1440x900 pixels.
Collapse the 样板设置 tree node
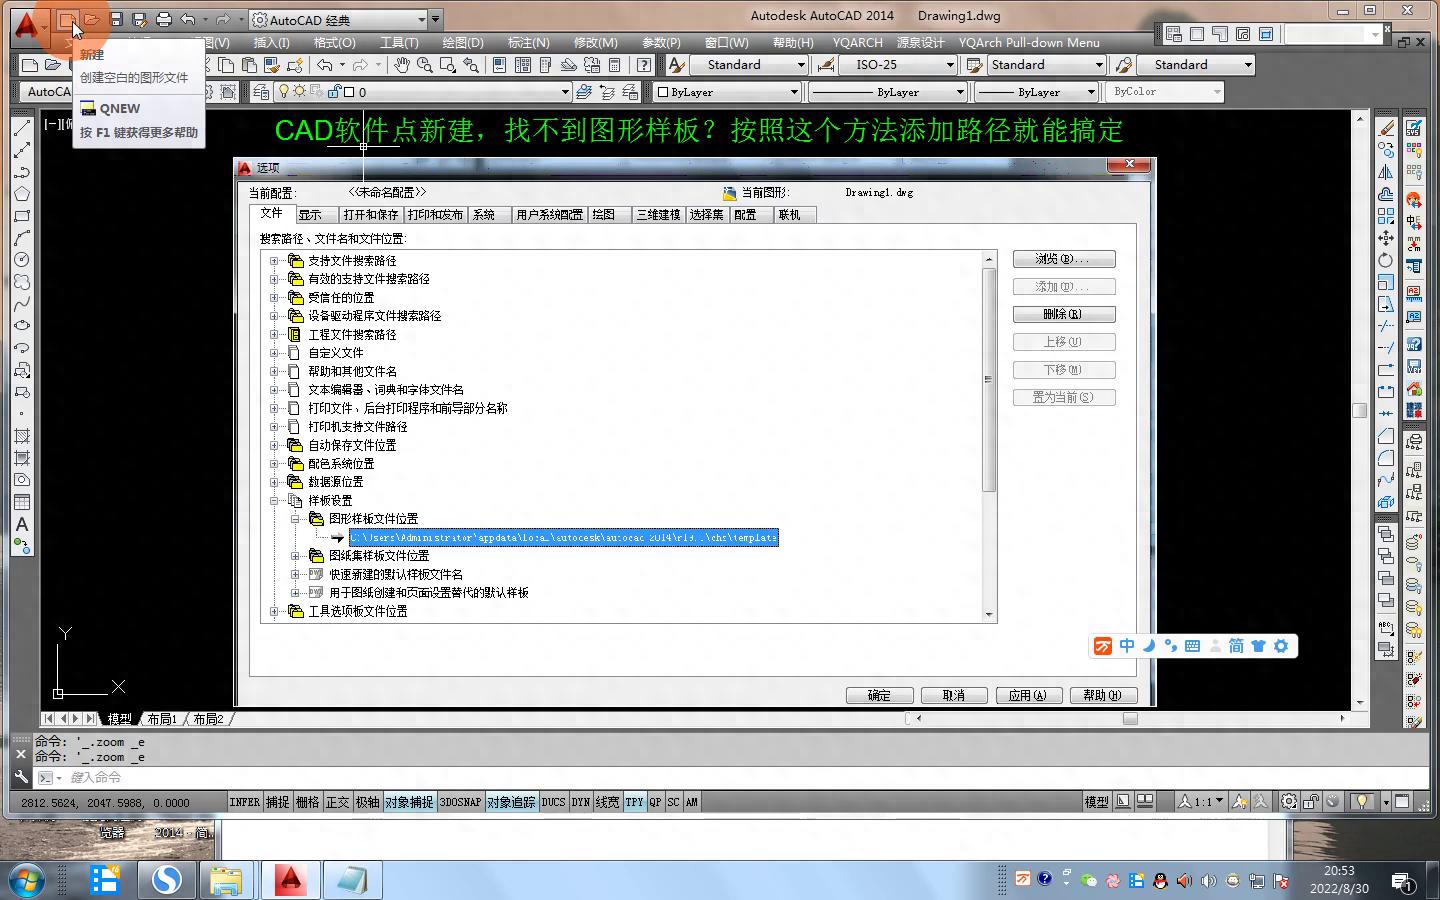point(274,501)
